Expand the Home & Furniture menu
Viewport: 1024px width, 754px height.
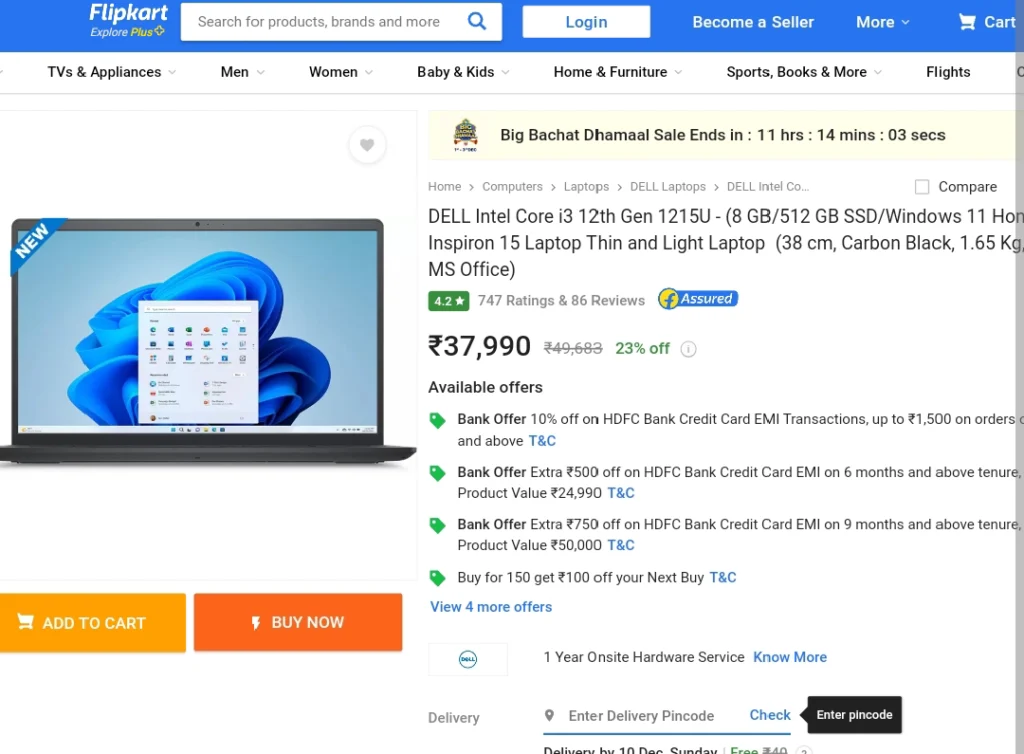point(617,72)
